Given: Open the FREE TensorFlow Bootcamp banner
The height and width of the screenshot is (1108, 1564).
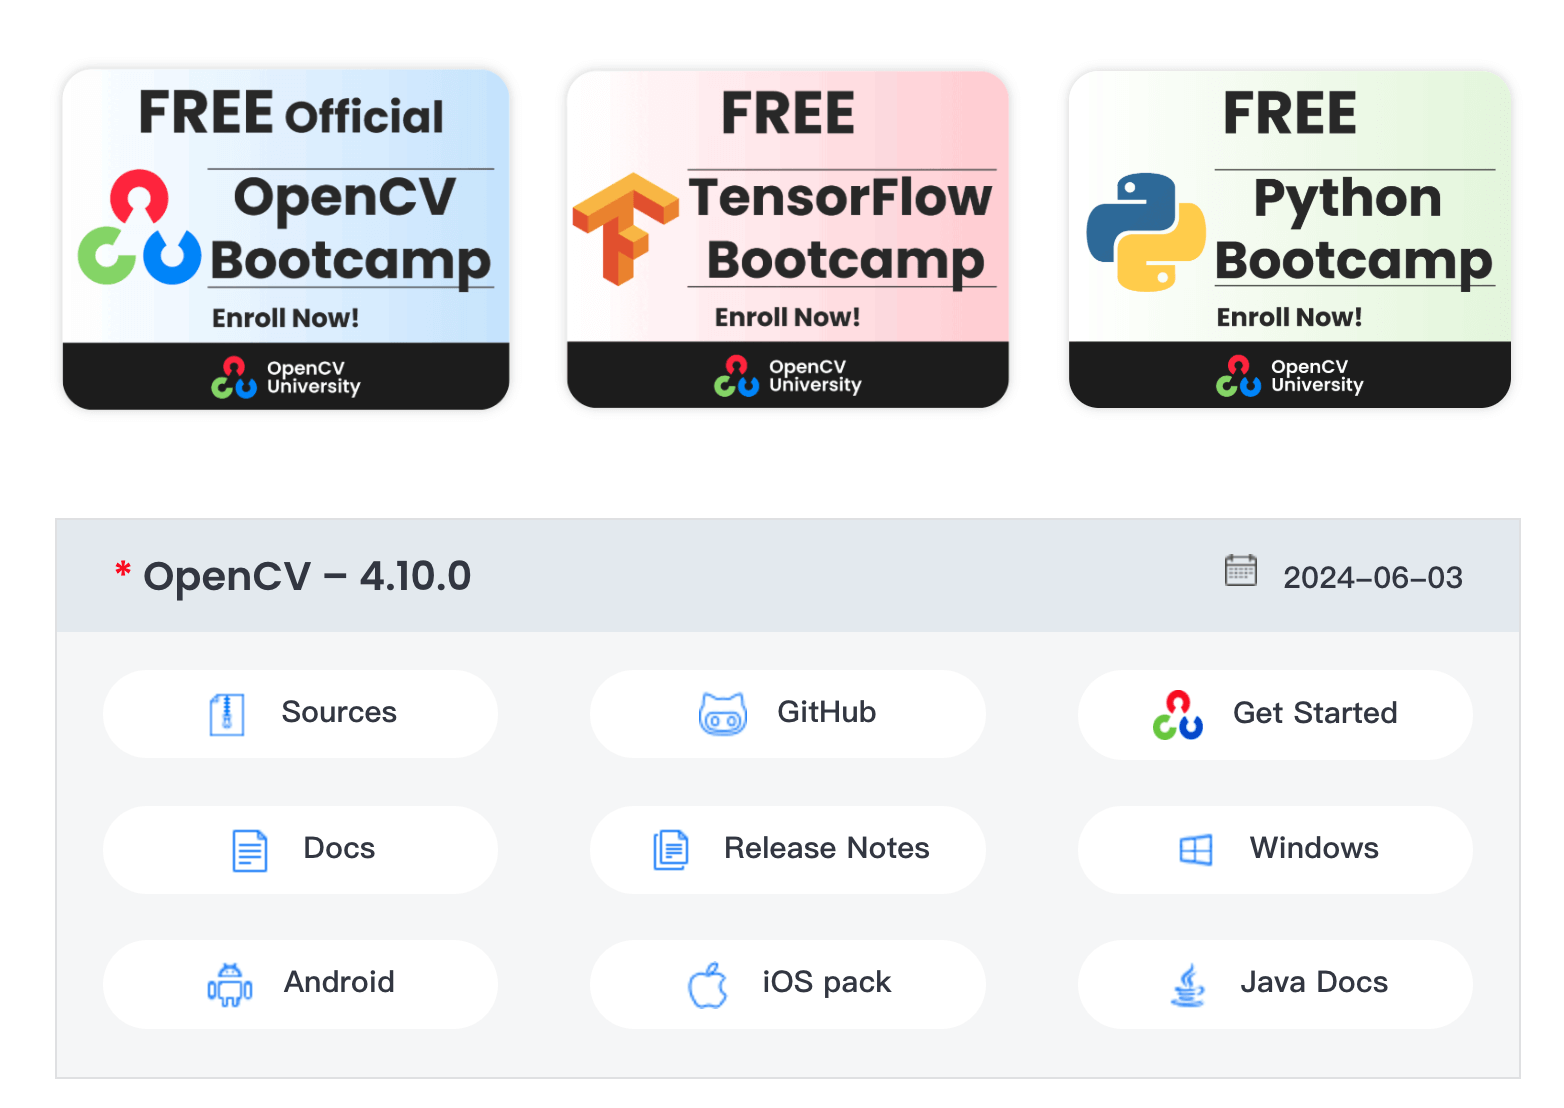Looking at the screenshot, I should tap(787, 239).
